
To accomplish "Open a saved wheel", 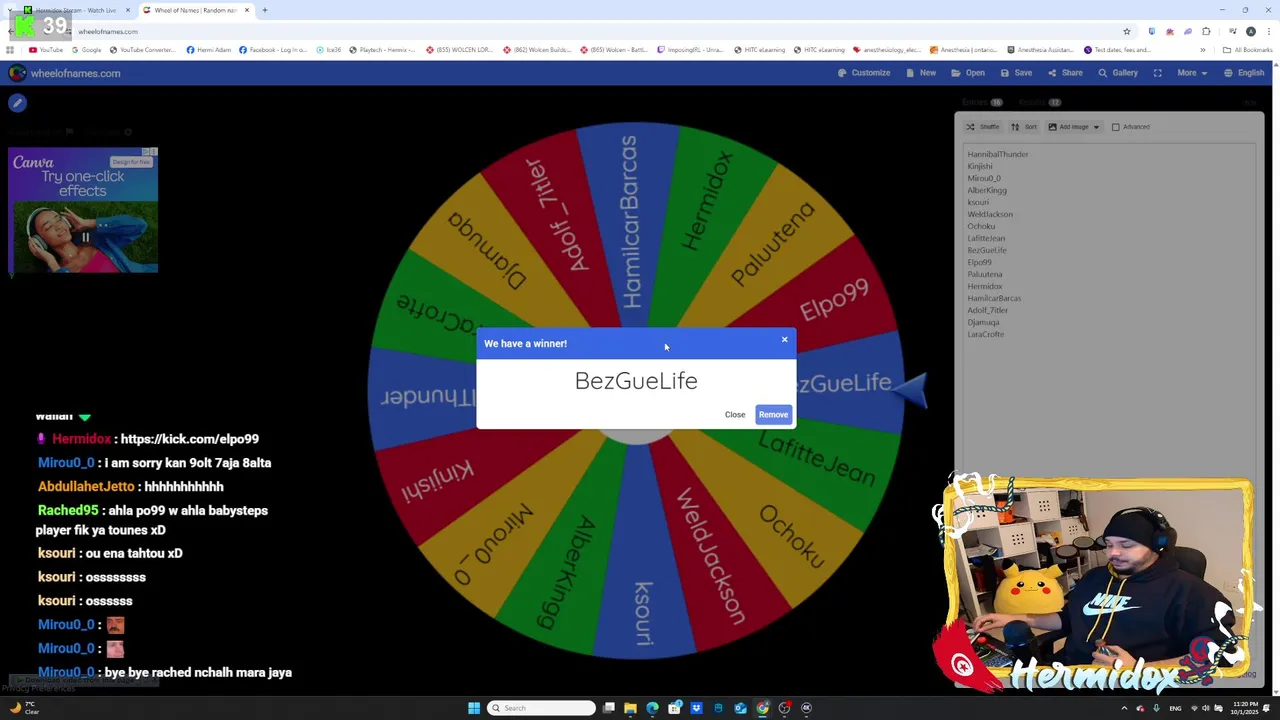I will [x=968, y=73].
